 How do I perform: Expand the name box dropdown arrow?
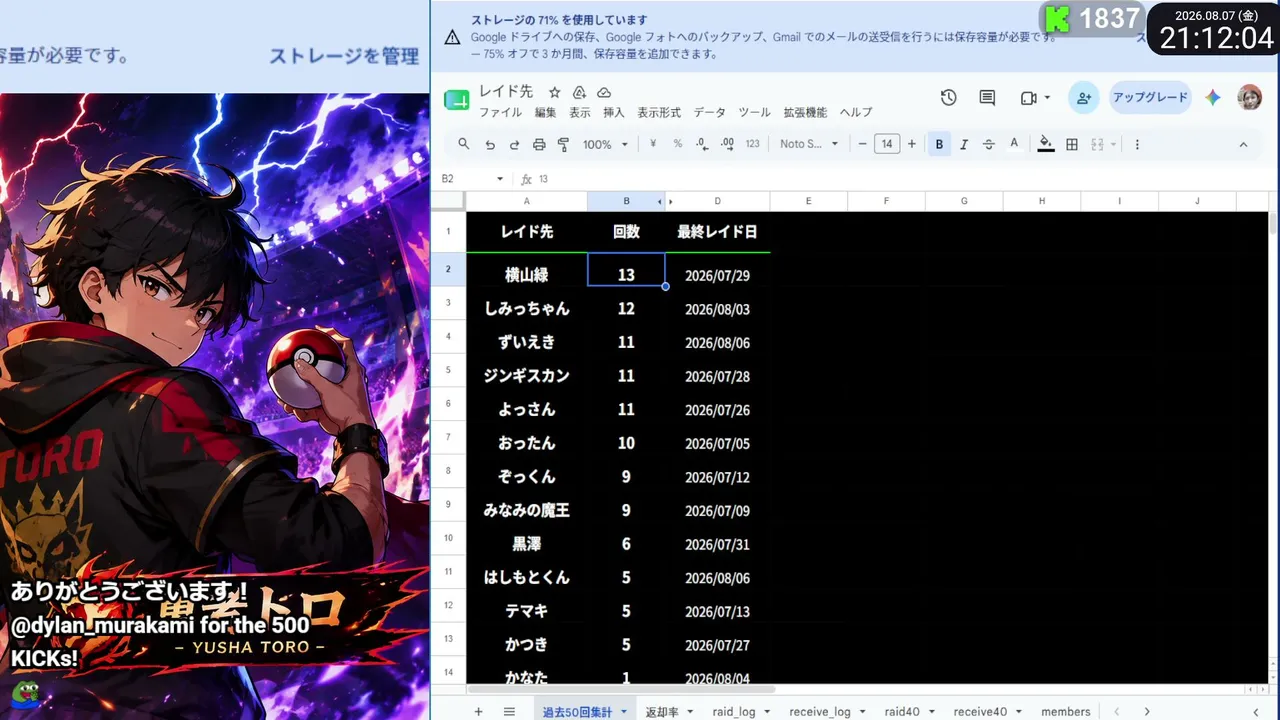click(500, 179)
